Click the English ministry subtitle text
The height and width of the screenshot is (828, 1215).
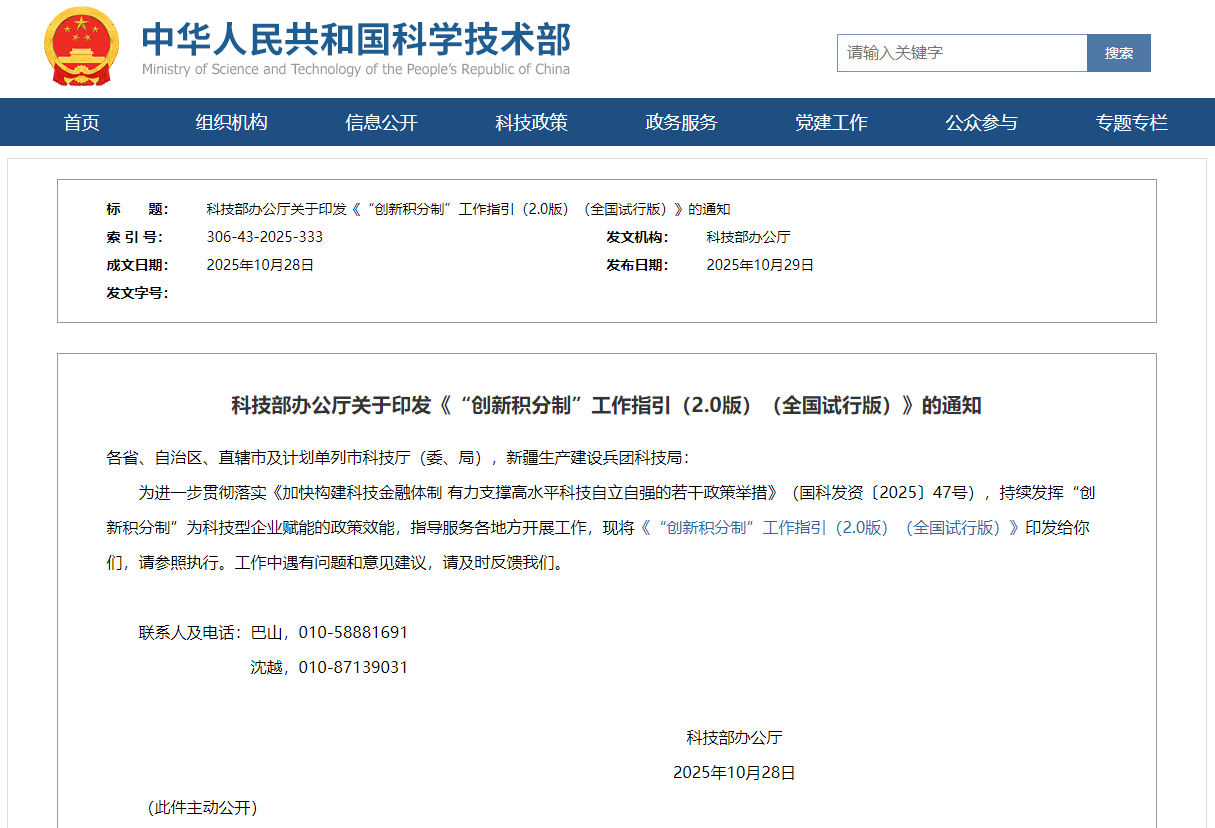coord(357,69)
